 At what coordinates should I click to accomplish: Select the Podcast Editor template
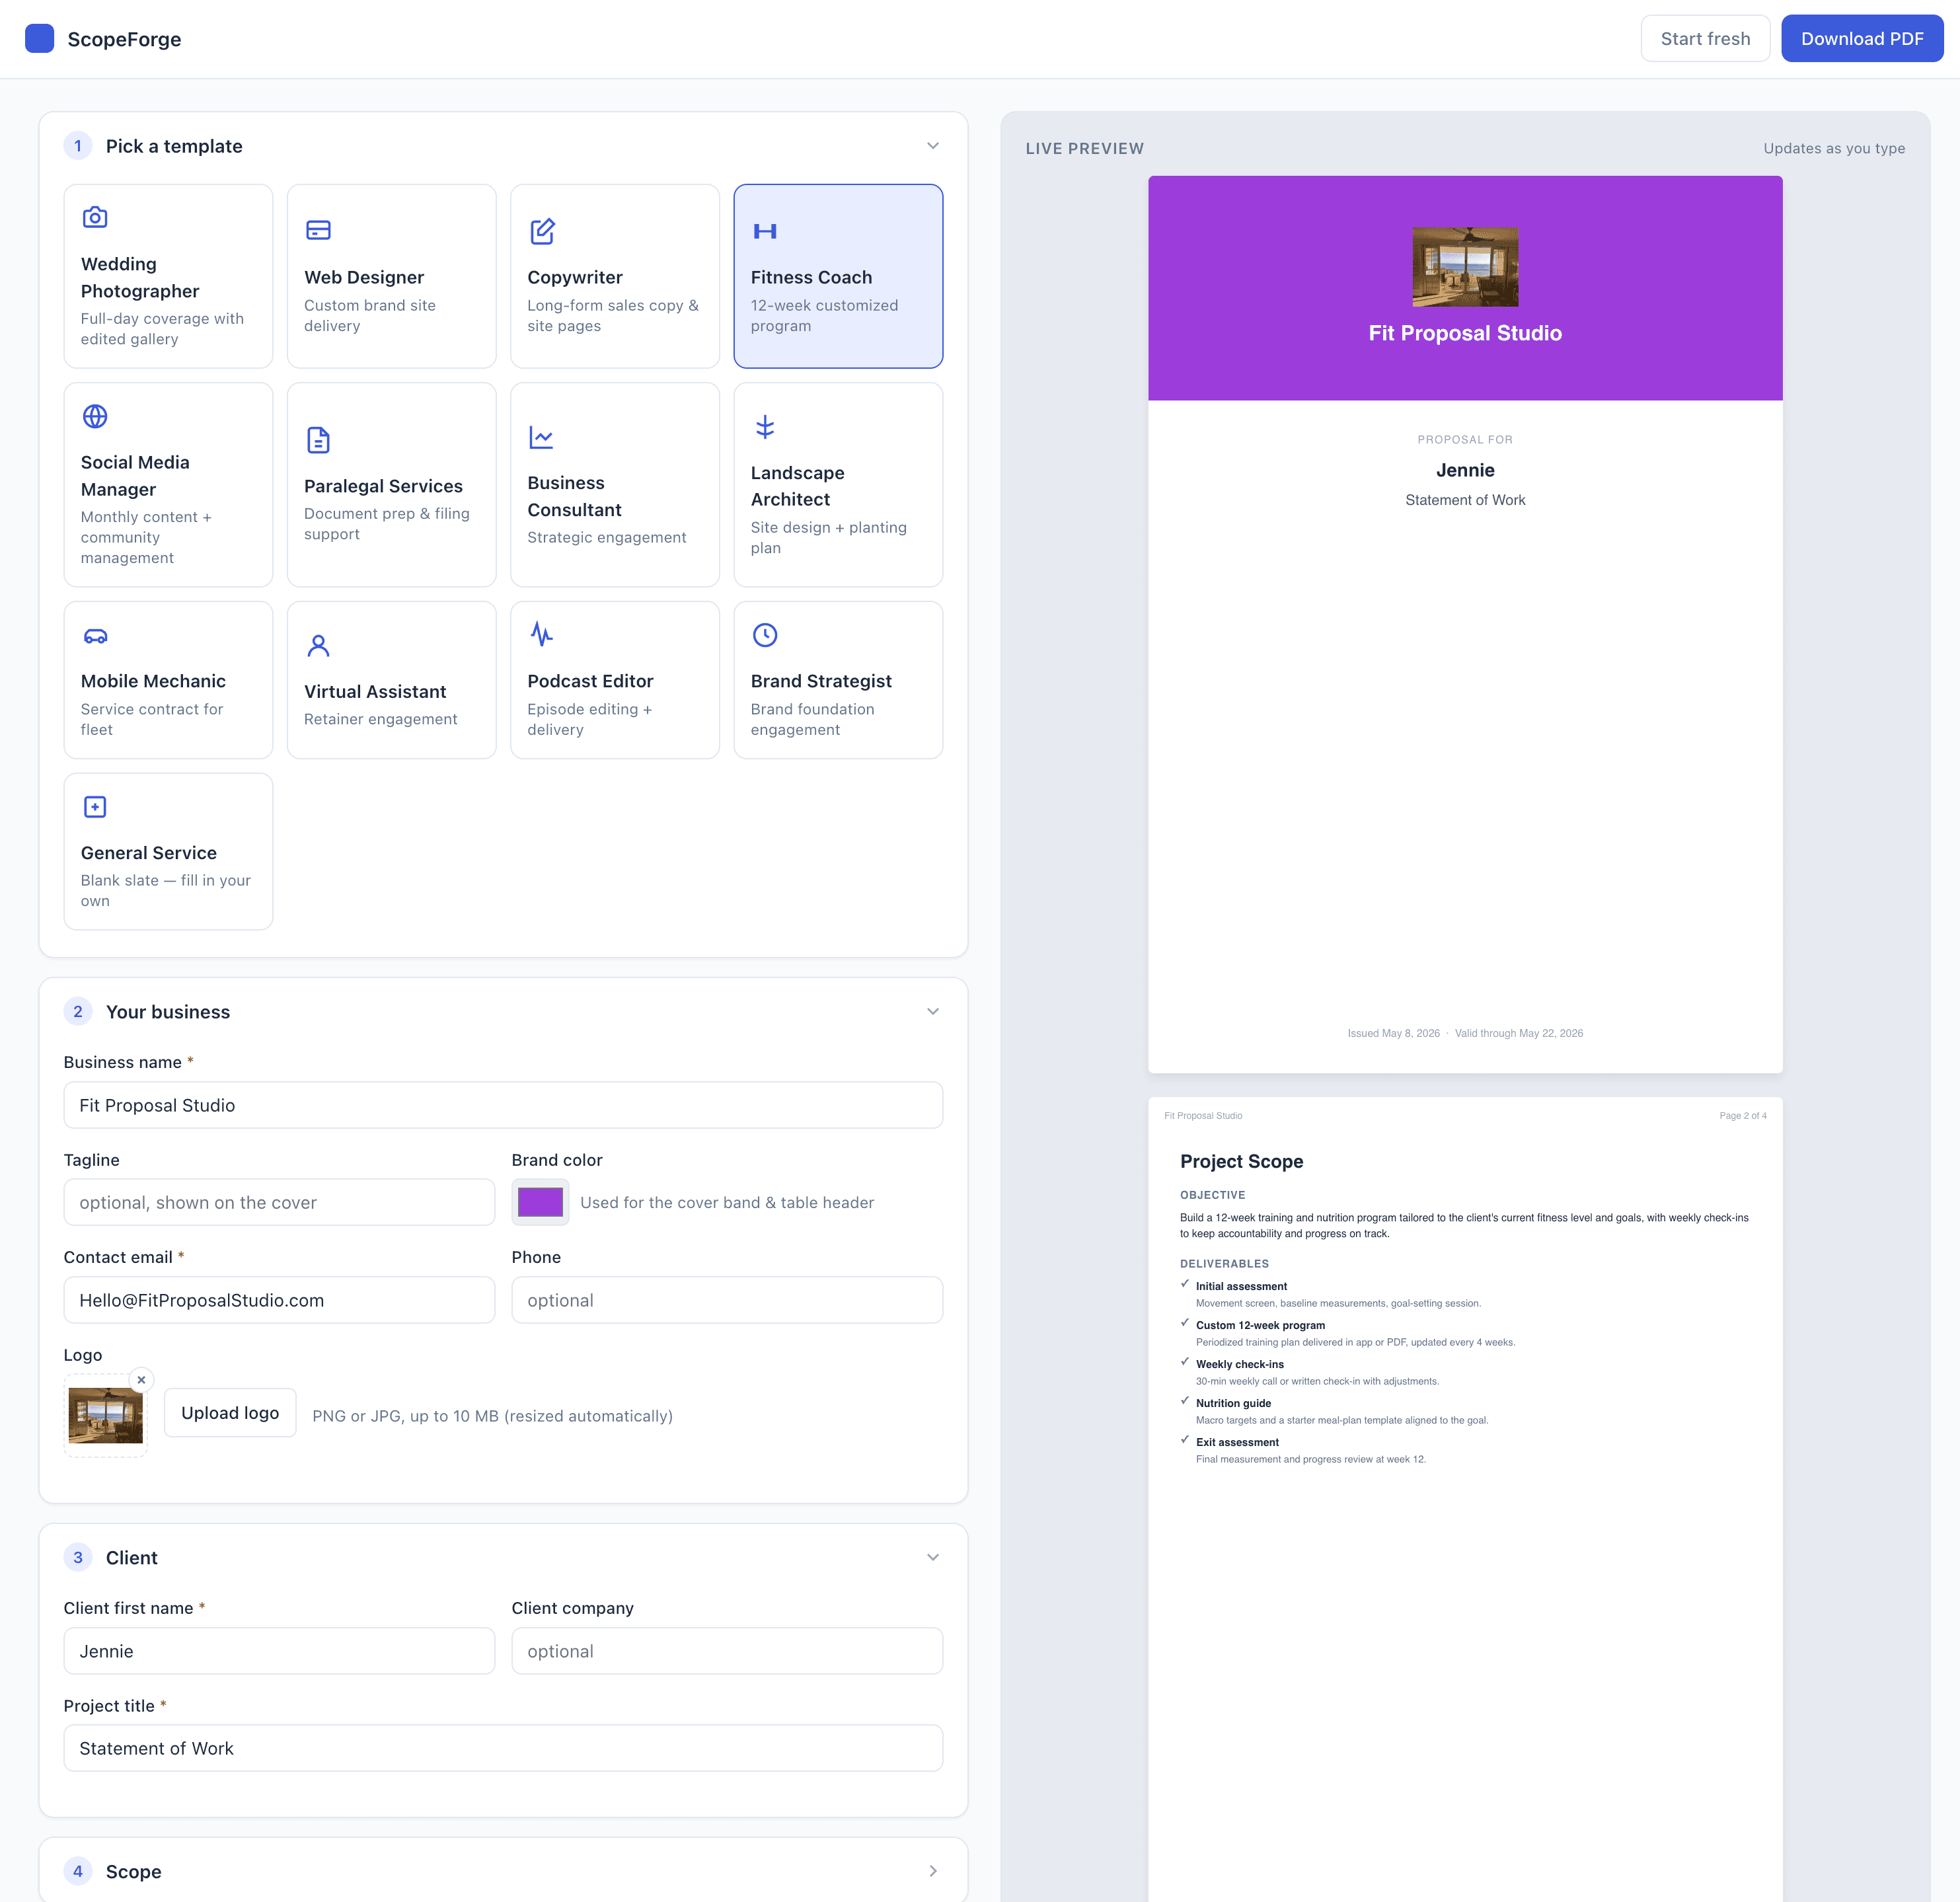(615, 680)
